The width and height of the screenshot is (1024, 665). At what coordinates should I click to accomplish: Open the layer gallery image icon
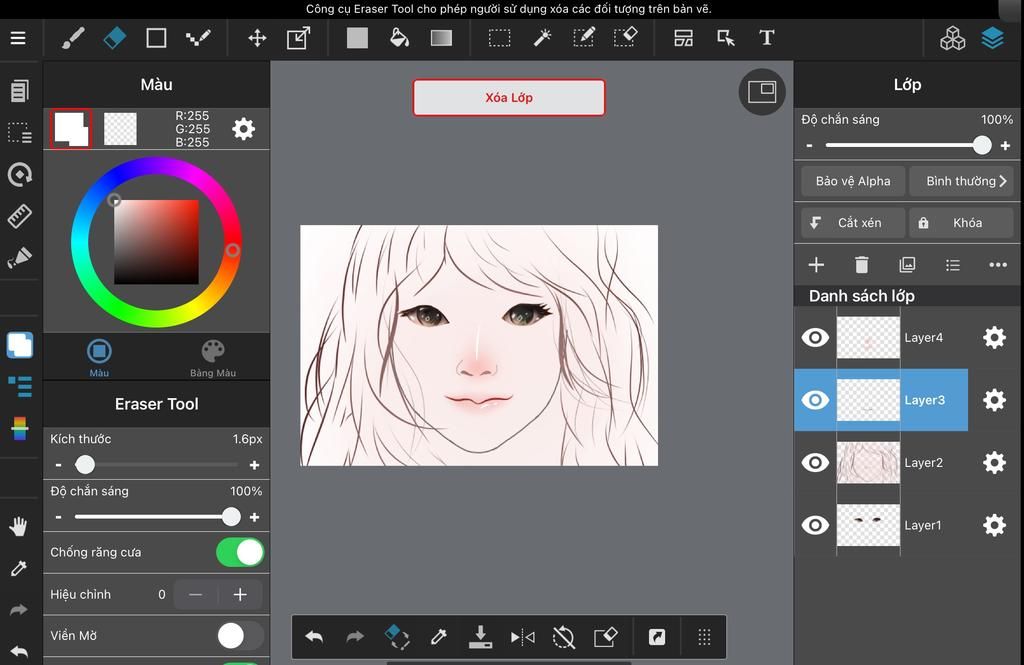click(x=907, y=265)
